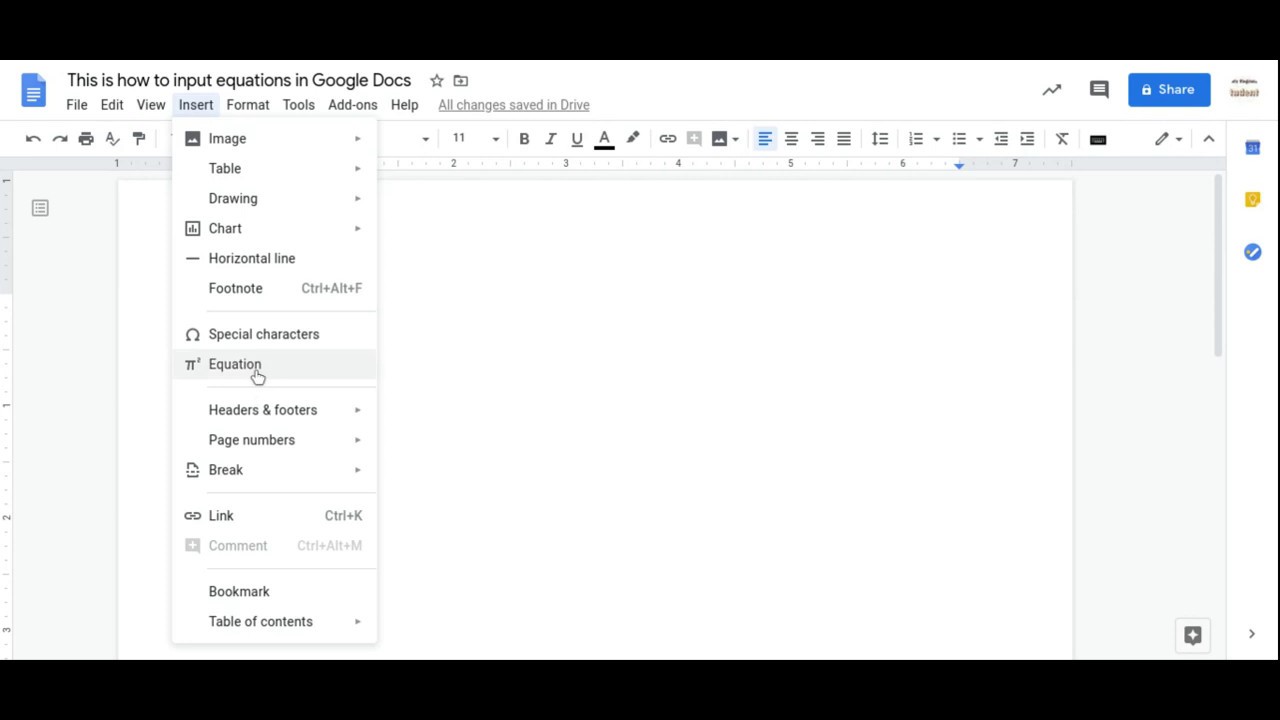Image resolution: width=1280 pixels, height=720 pixels.
Task: Show the document outline
Action: [40, 208]
